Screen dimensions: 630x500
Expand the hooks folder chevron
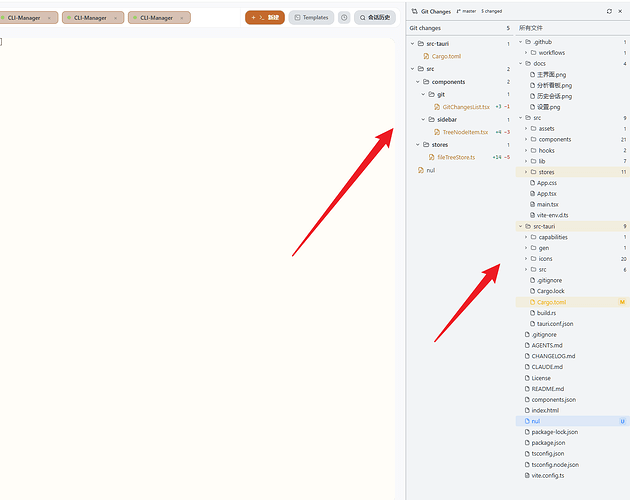click(526, 150)
